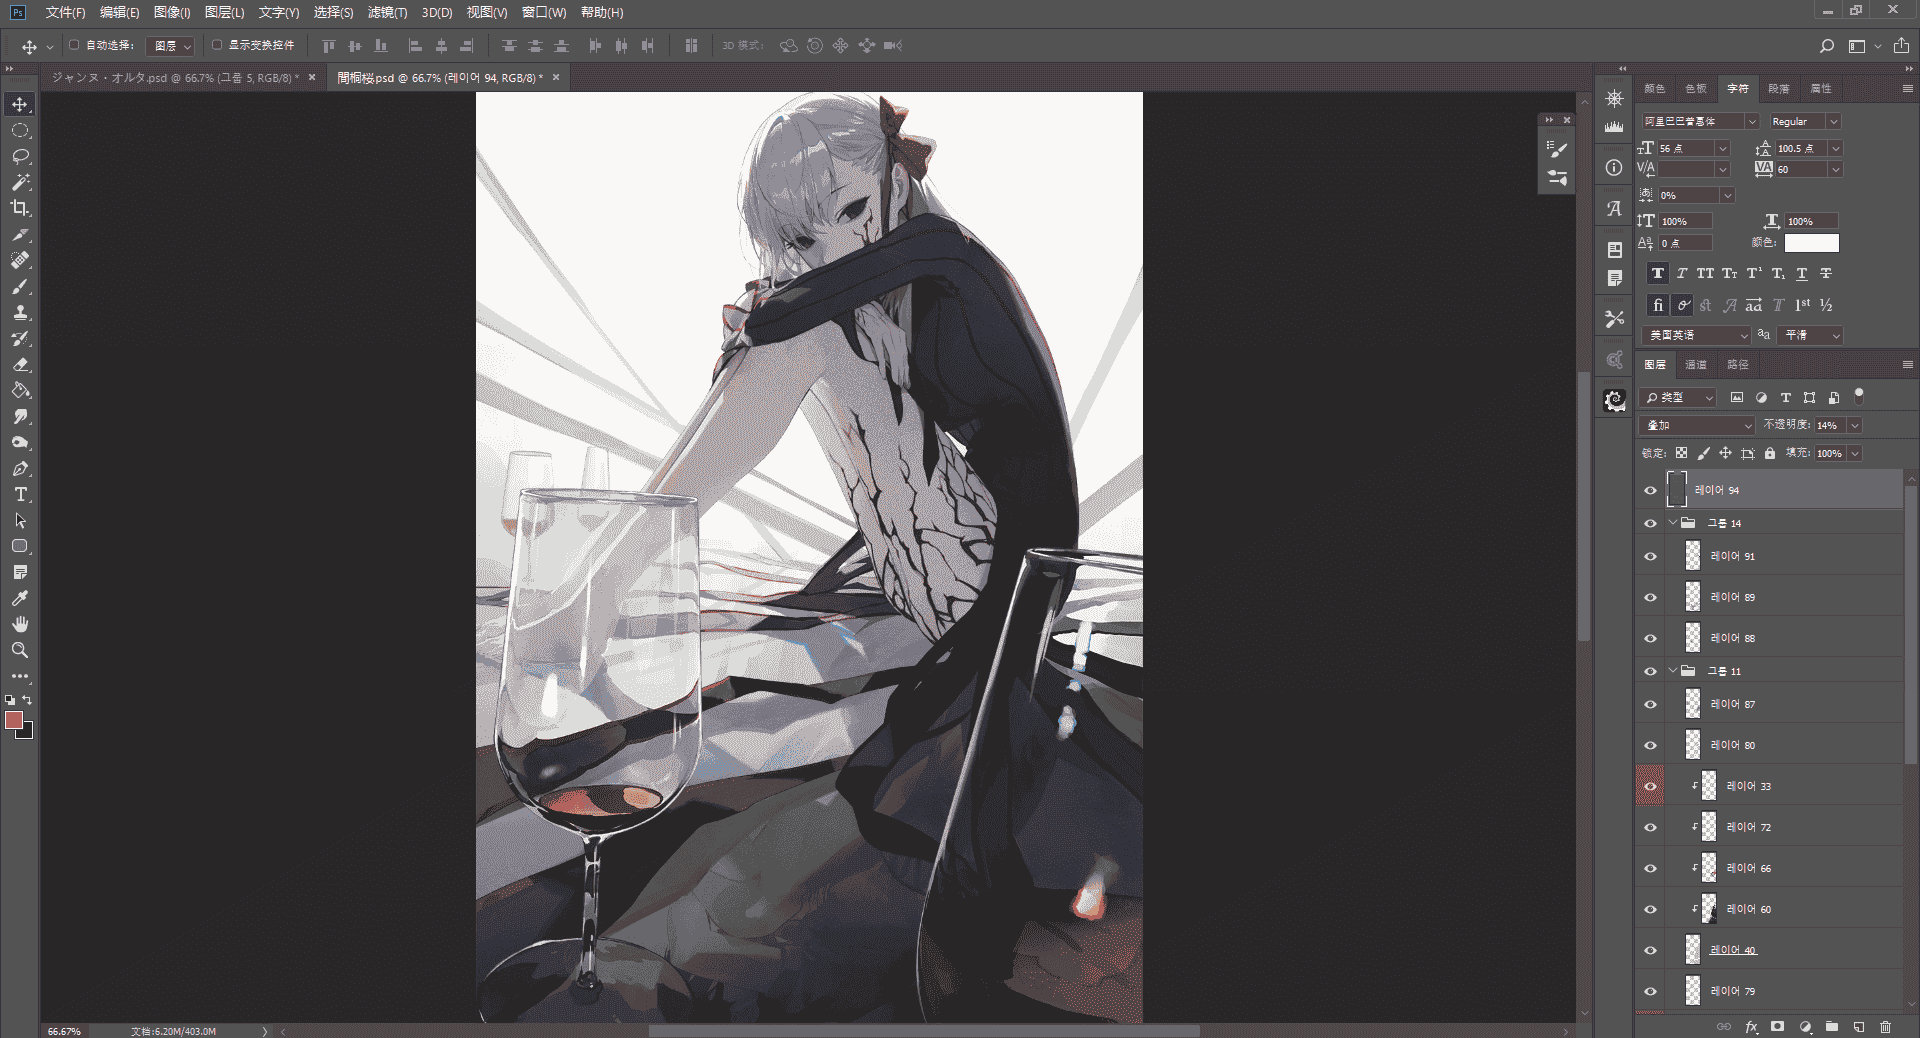The image size is (1920, 1038).
Task: Select the Crop tool
Action: pos(20,209)
